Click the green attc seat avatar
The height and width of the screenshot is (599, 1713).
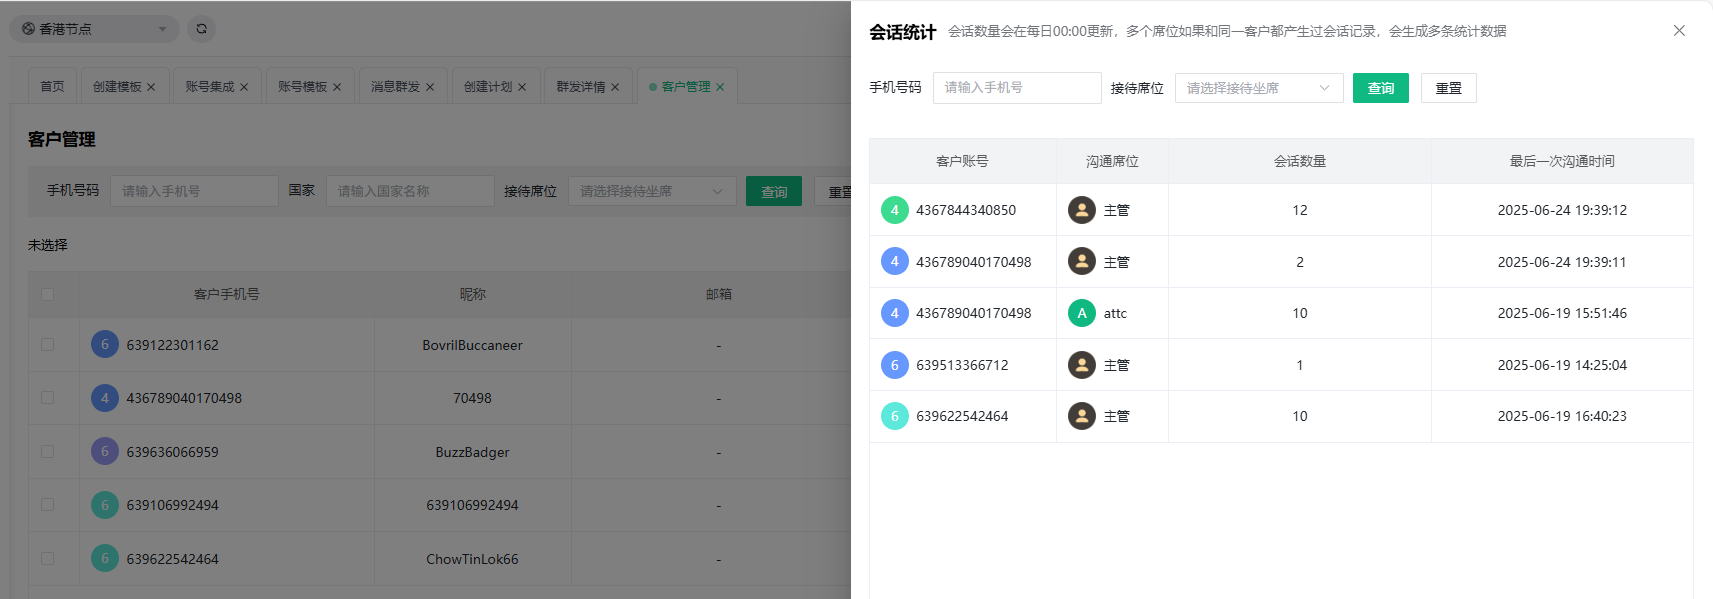pos(1082,313)
